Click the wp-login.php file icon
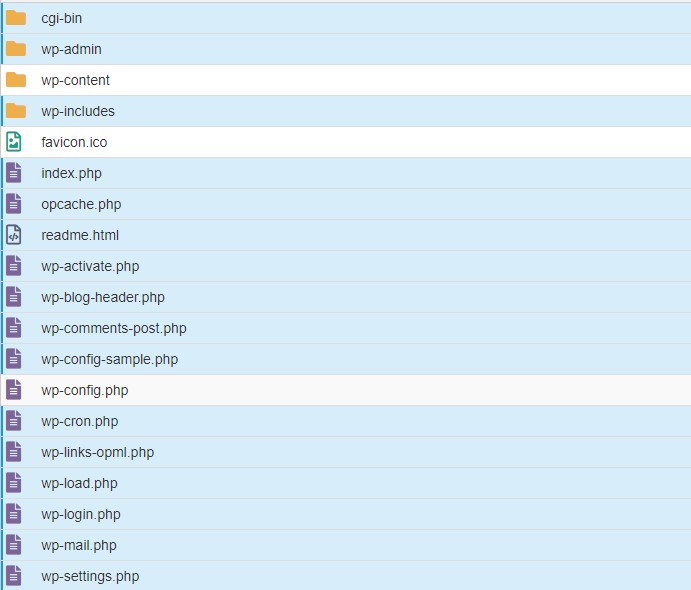This screenshot has height=590, width=691. (x=14, y=514)
